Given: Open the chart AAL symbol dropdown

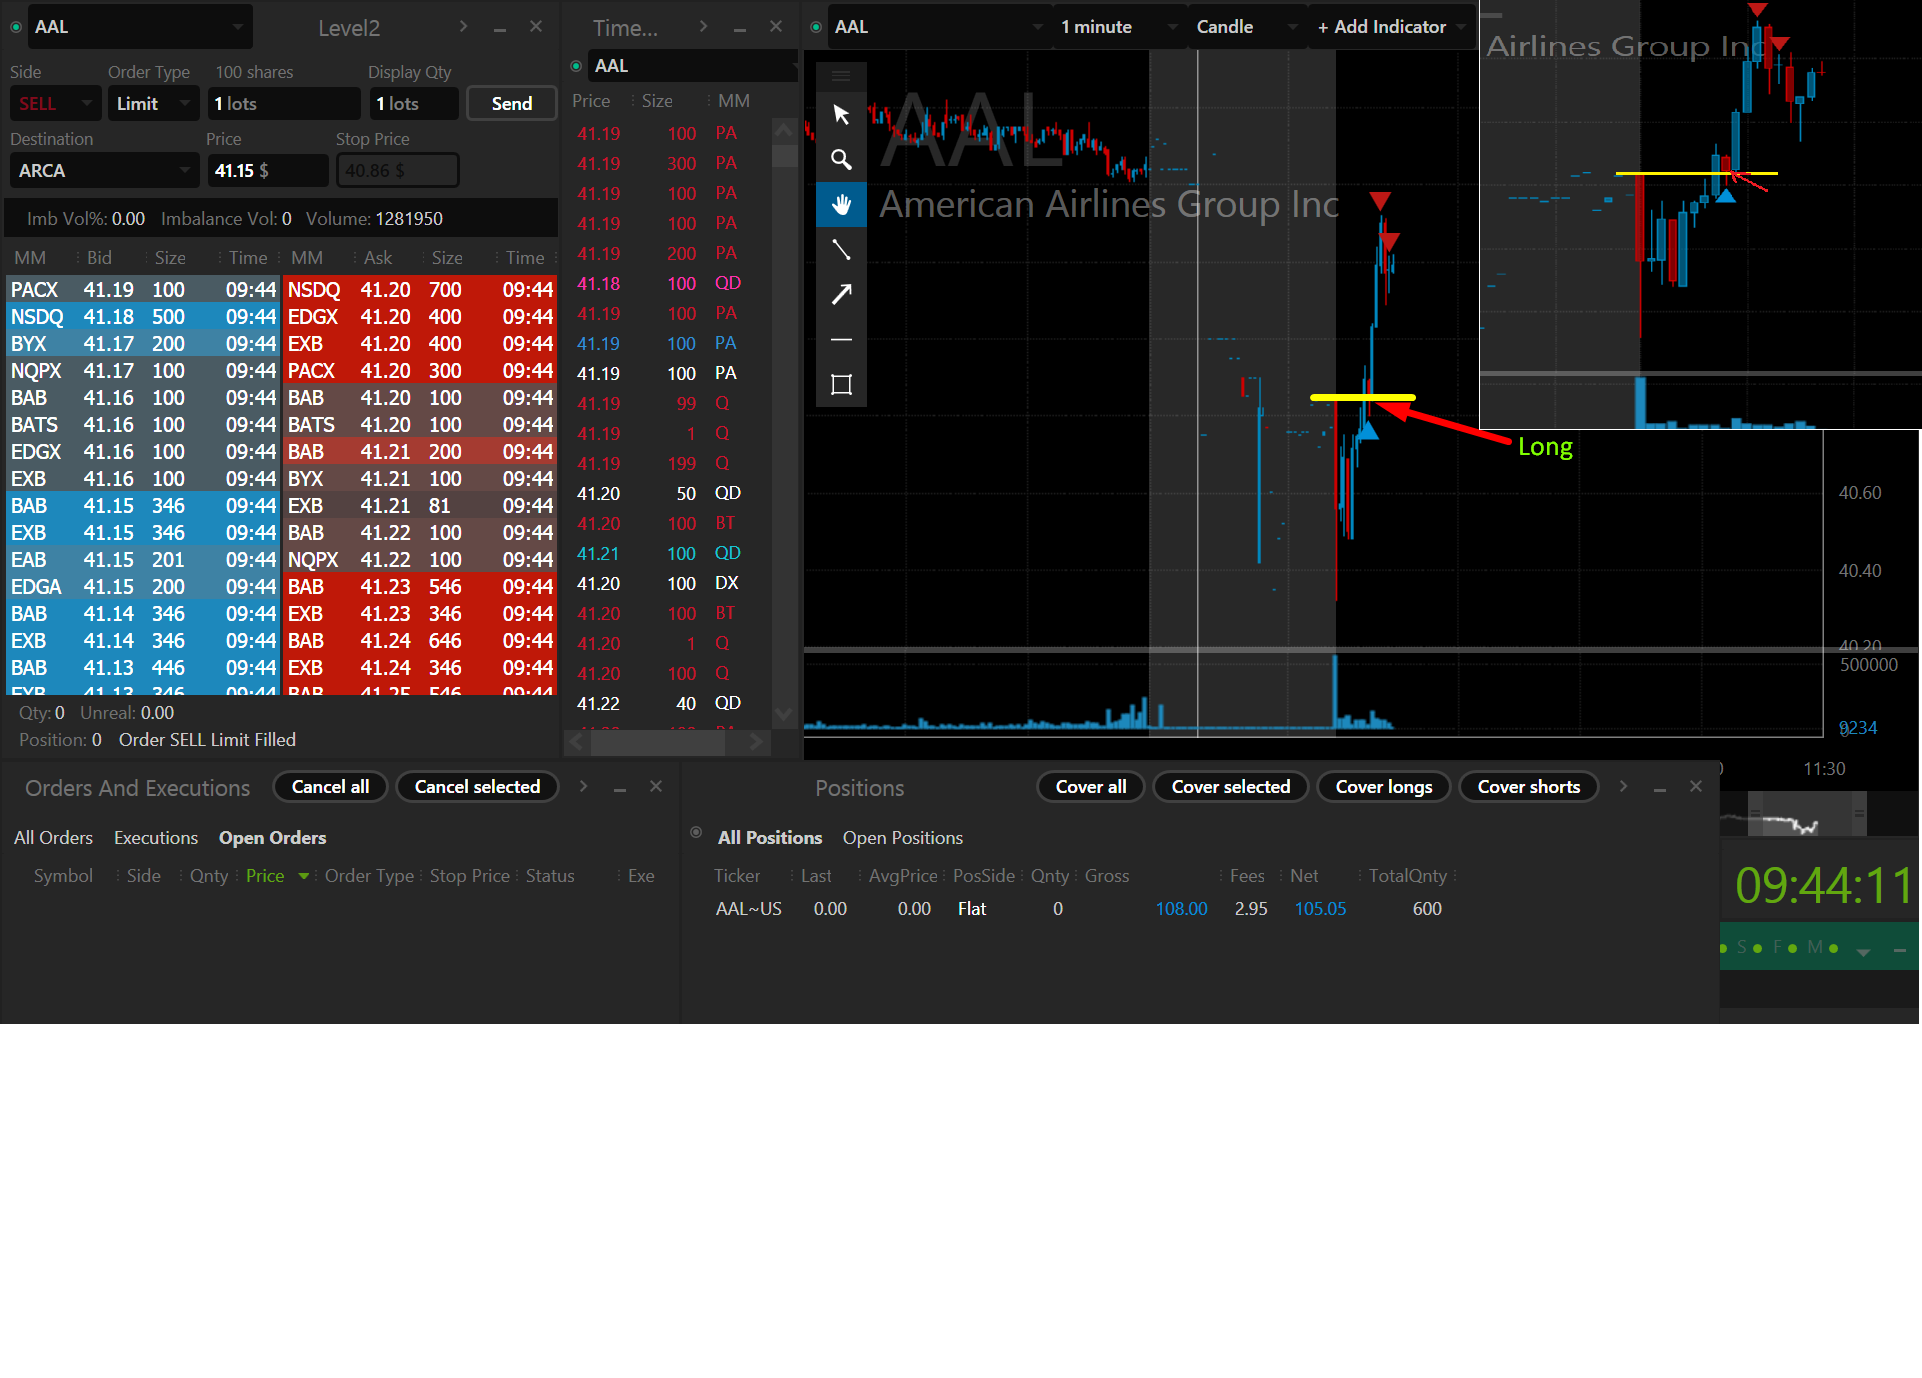Looking at the screenshot, I should [x=939, y=27].
